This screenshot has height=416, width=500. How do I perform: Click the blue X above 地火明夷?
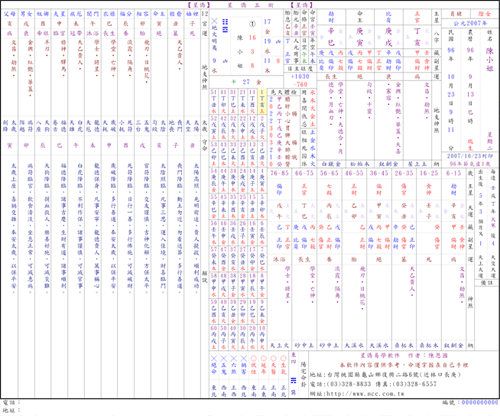[x=214, y=21]
